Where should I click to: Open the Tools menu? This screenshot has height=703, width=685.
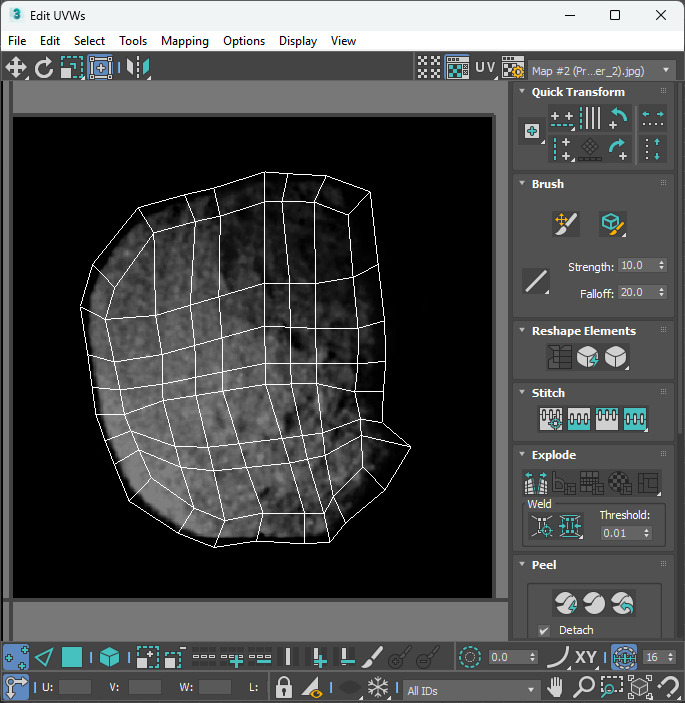(x=133, y=41)
